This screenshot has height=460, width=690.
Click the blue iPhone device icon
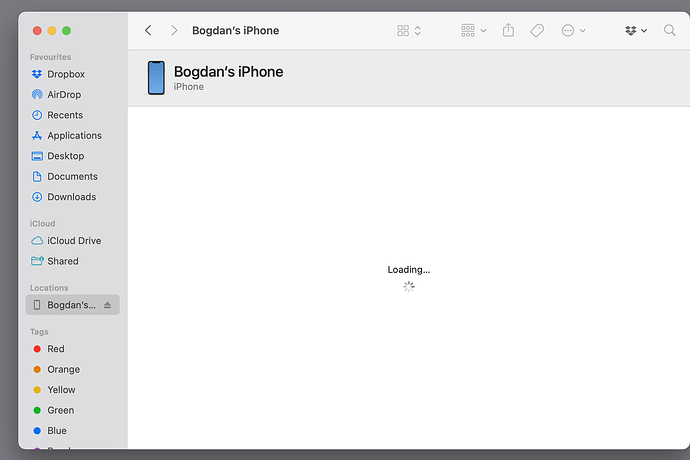pos(156,78)
